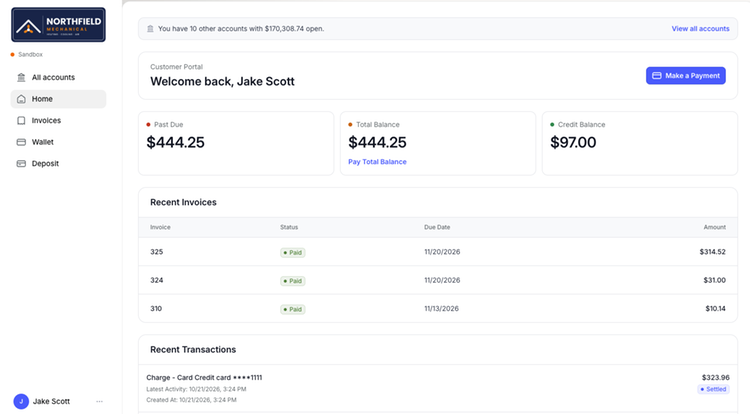
Task: Click the Paid badge for invoice 310
Action: point(293,309)
